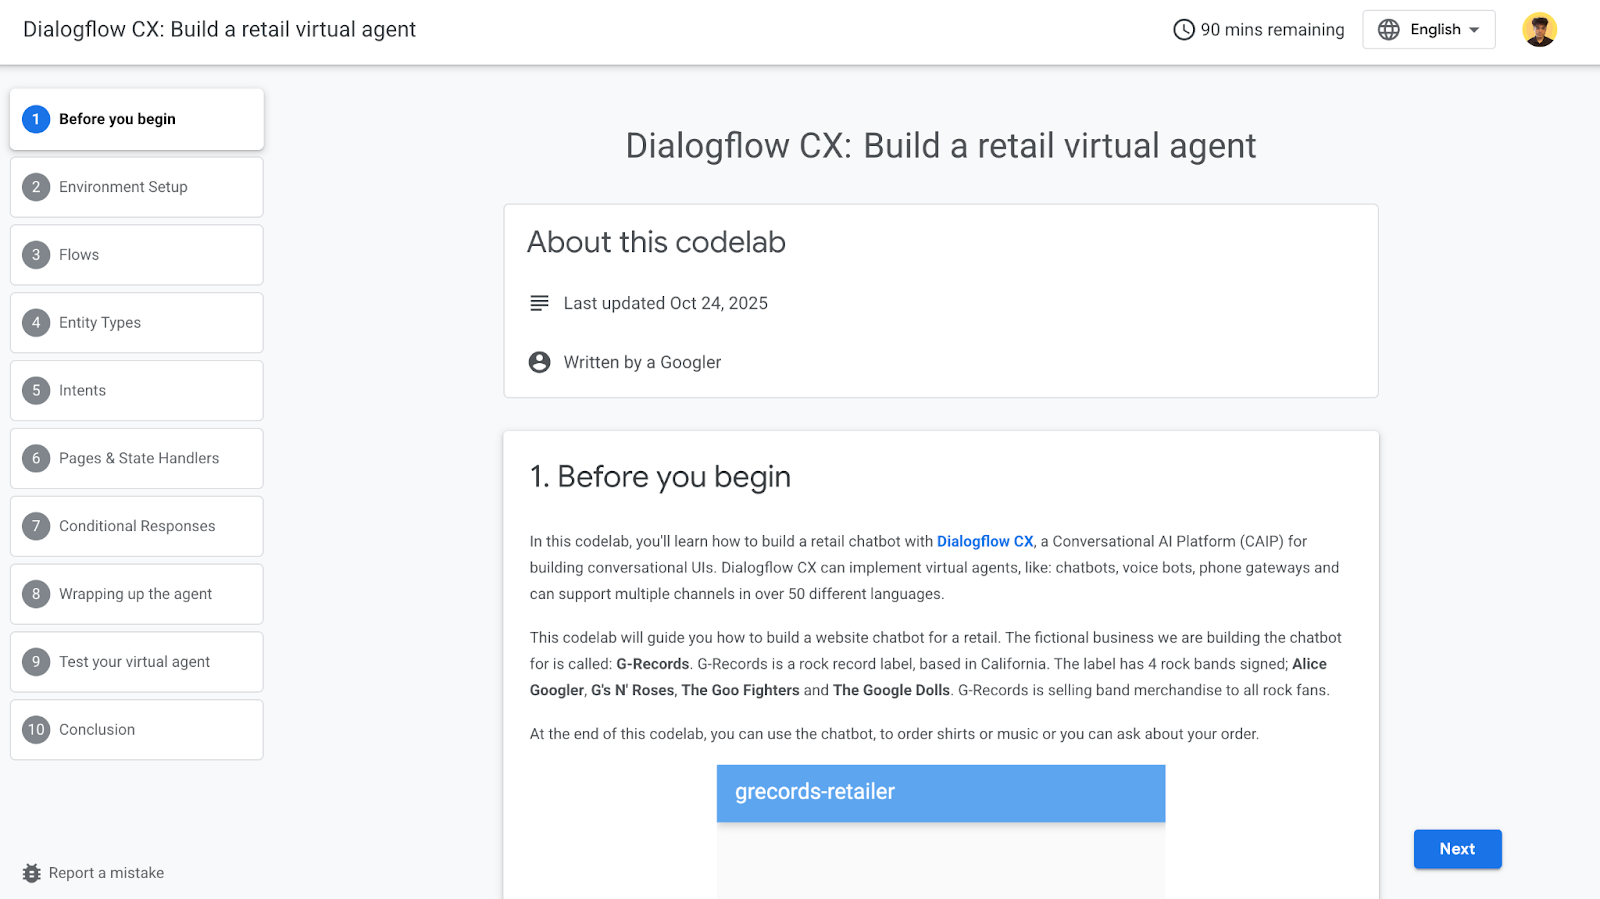Open the Intents step

[x=137, y=390]
